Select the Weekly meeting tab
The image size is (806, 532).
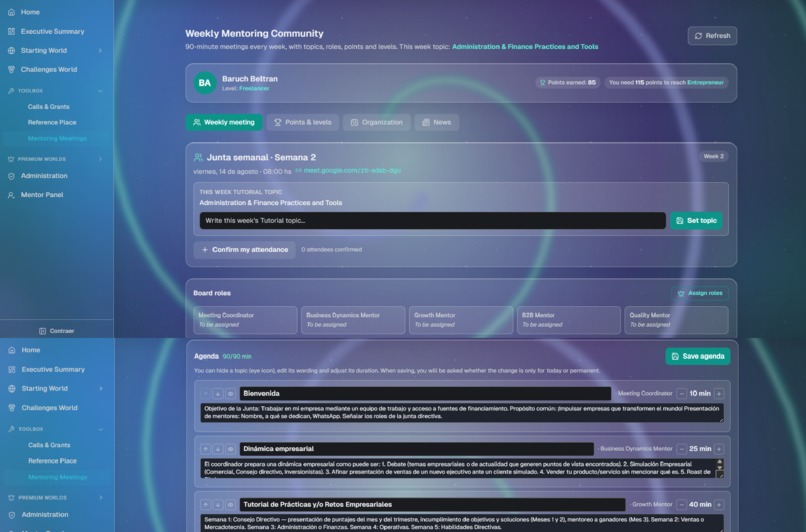tap(224, 122)
